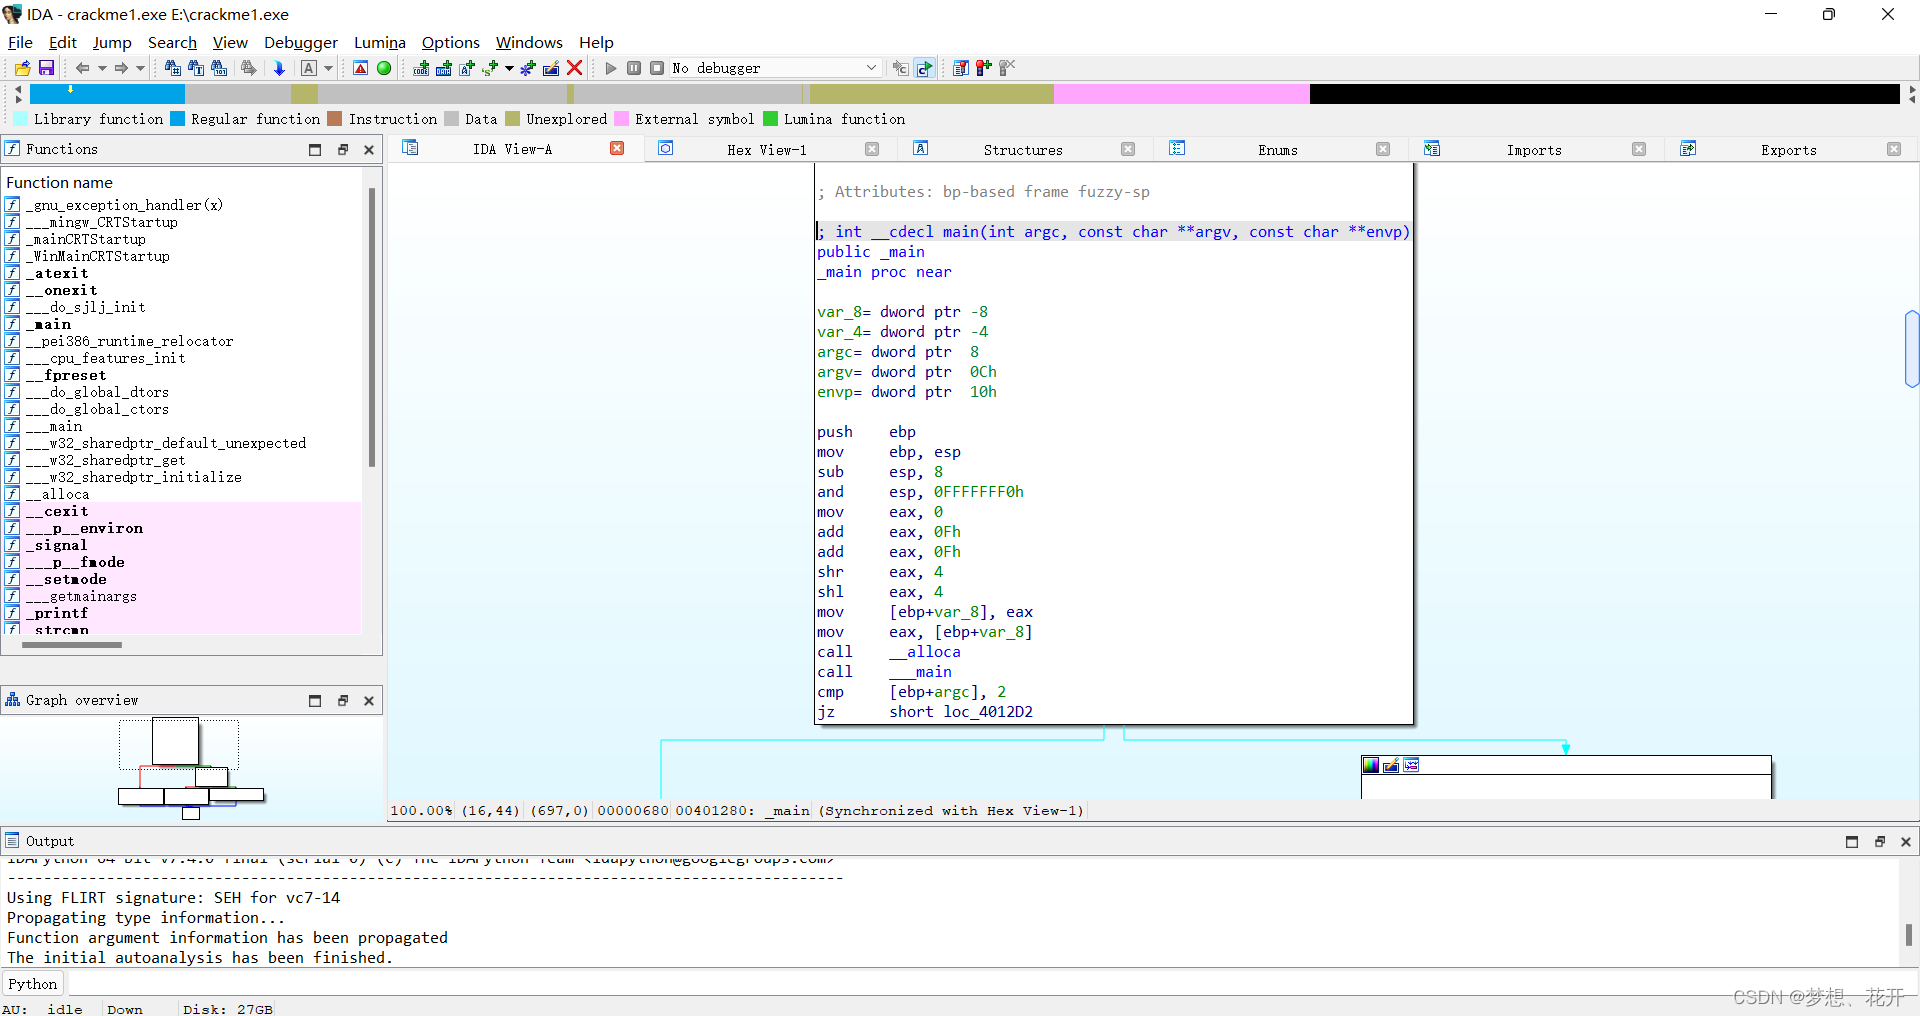Viewport: 1920px width, 1016px height.
Task: Click the Functions list horizontal scrollbar
Action: point(72,645)
